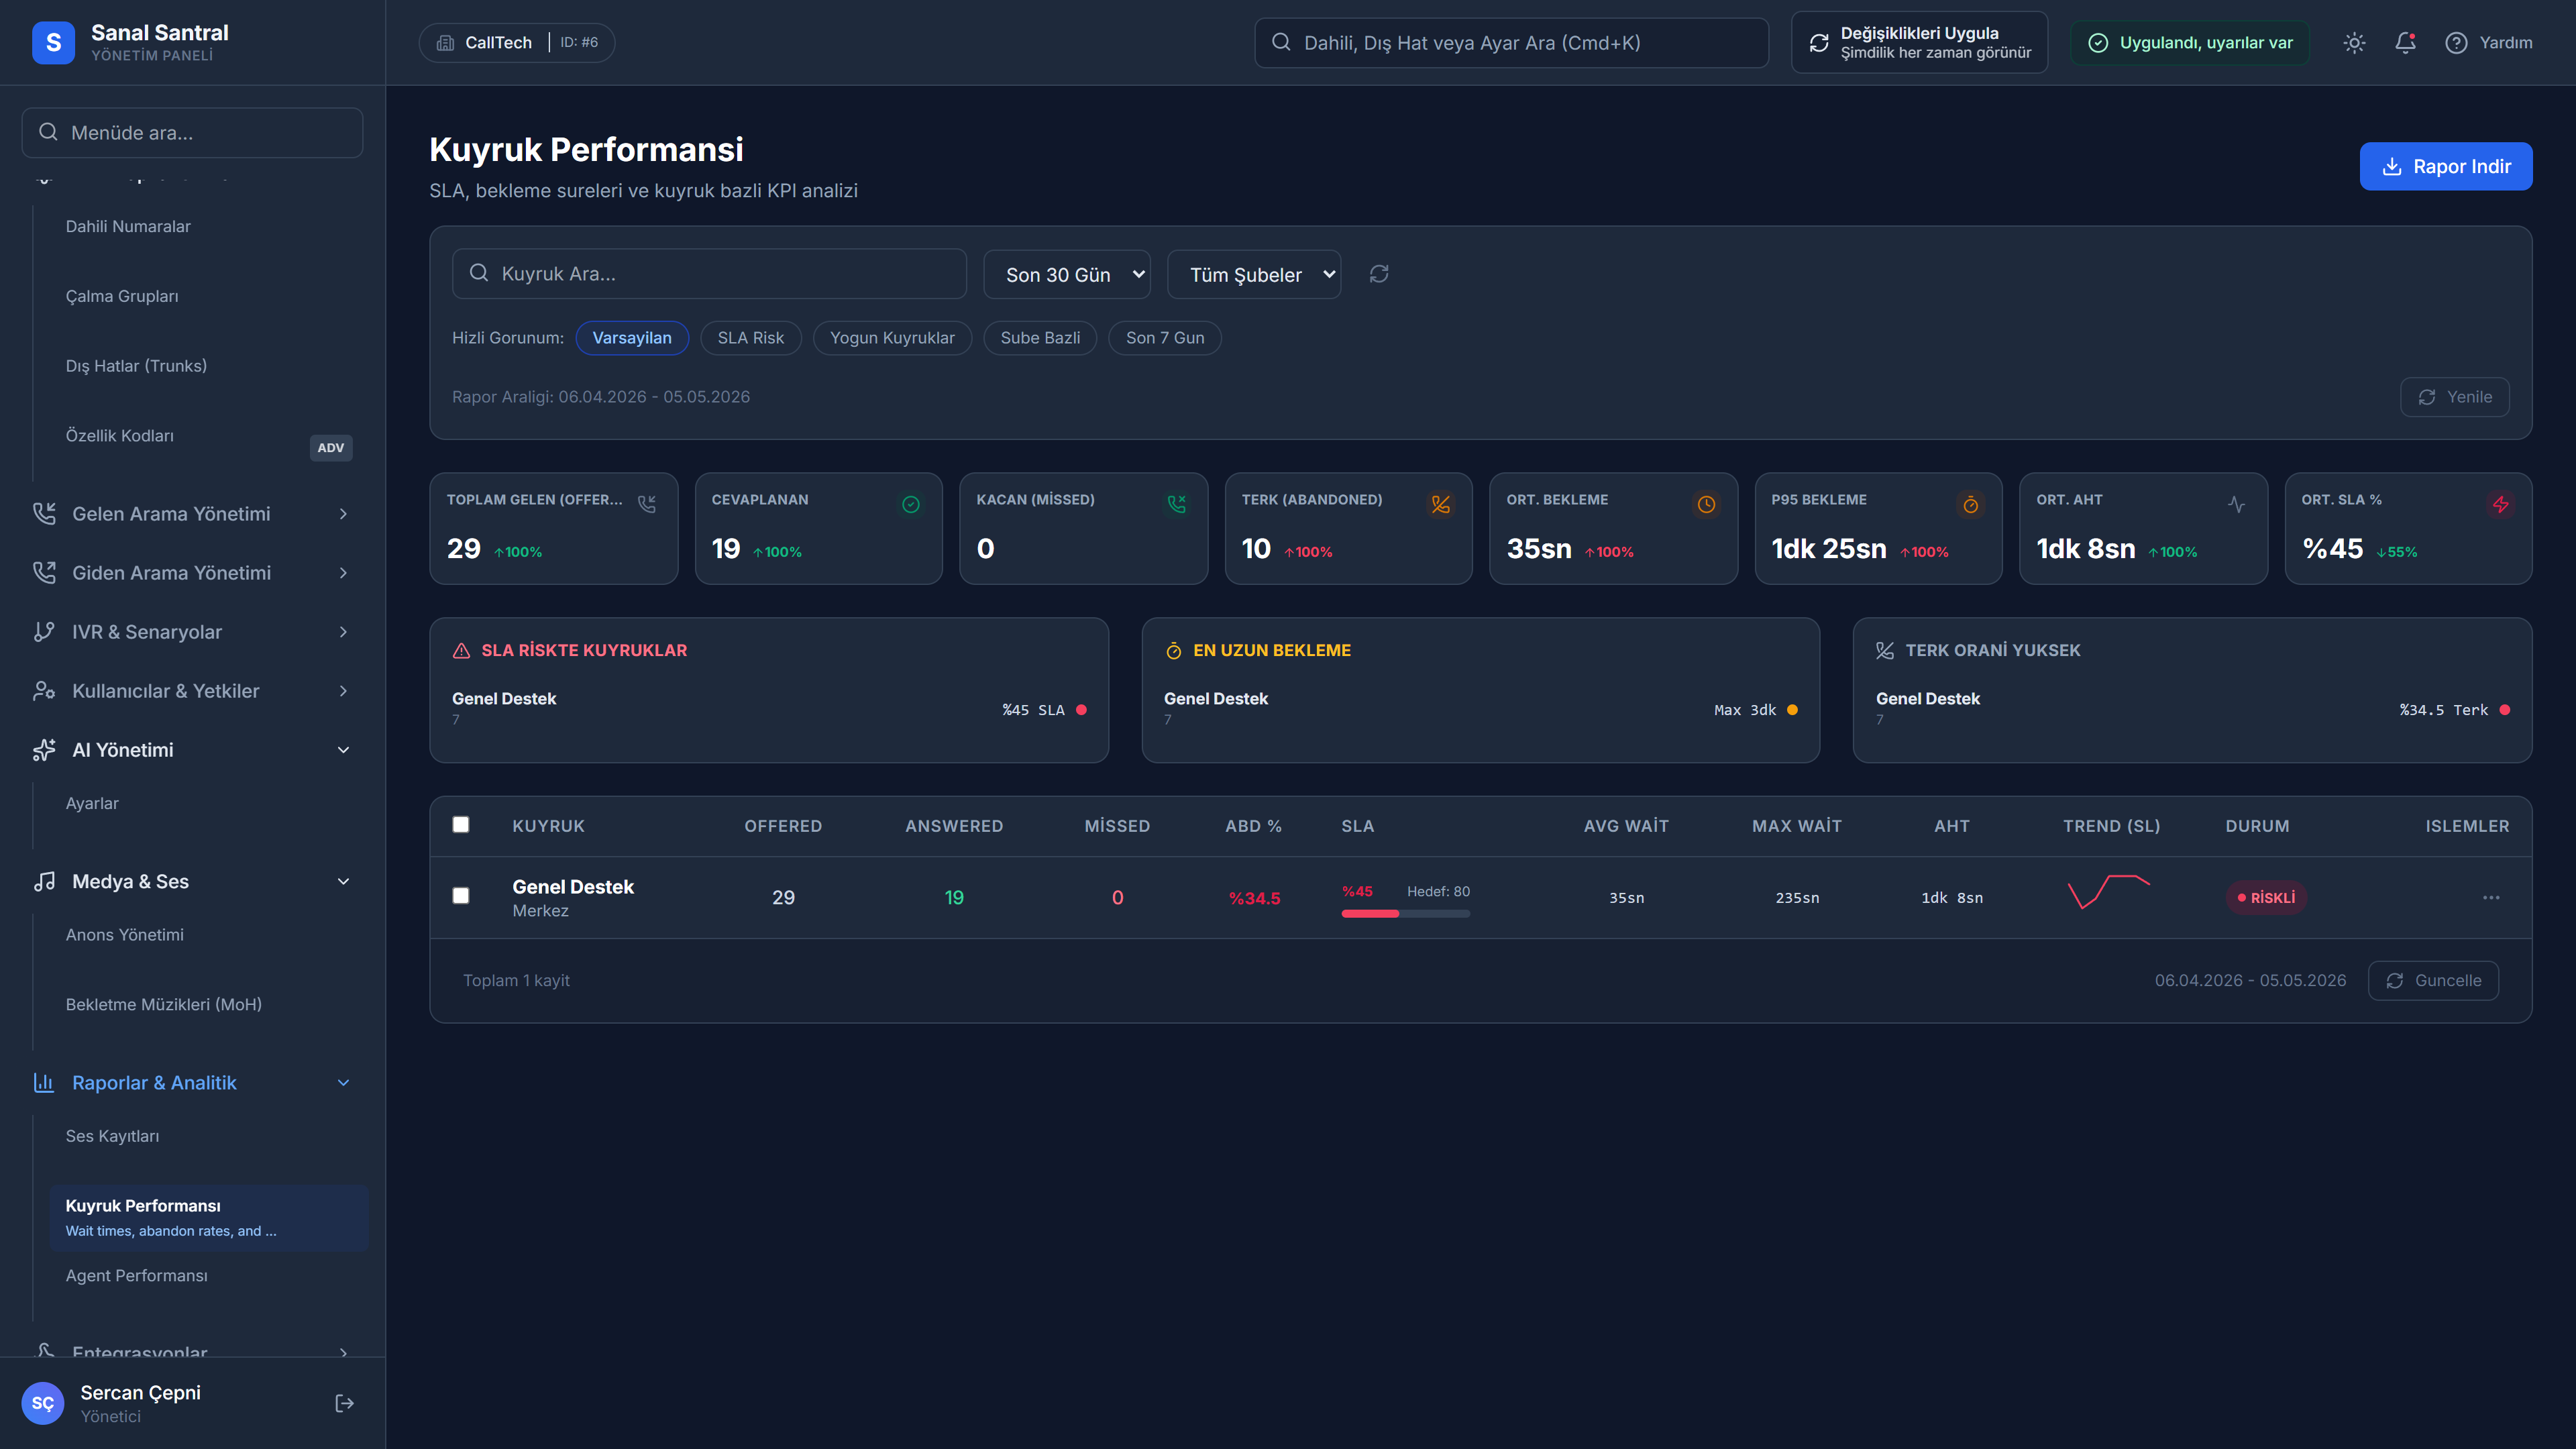Expand Gelen Arama Yönetimi chevron
2576x1449 pixels.
pos(343,513)
